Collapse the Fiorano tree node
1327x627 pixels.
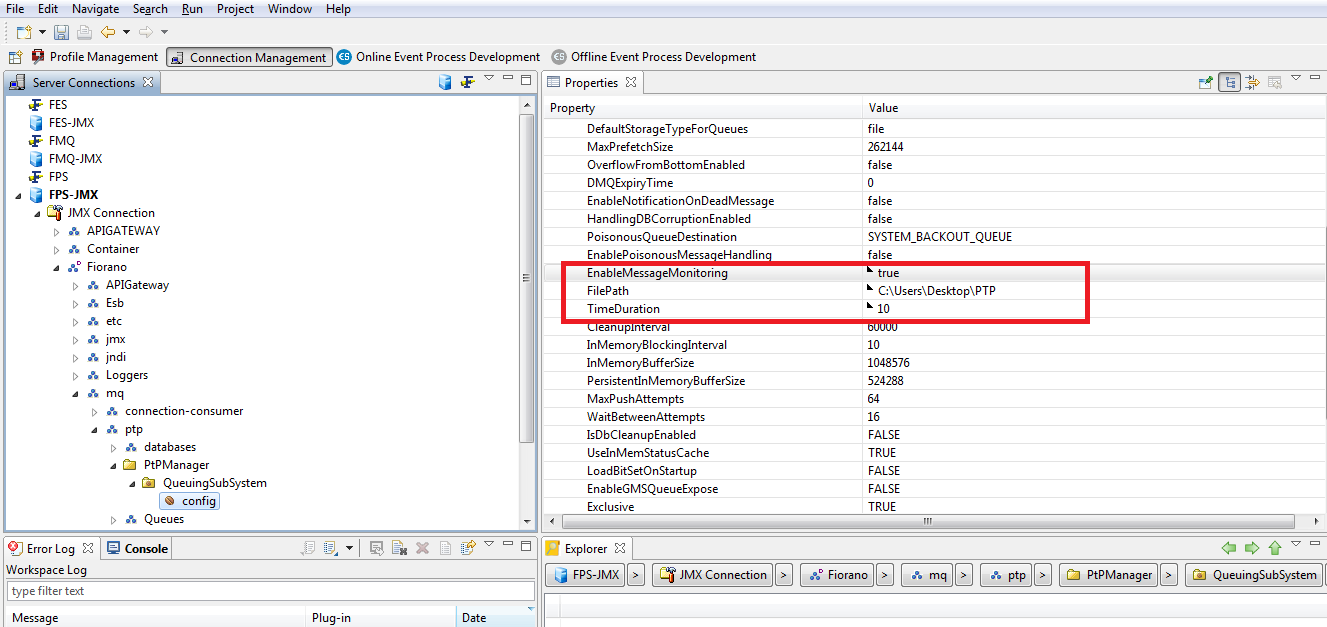57,267
